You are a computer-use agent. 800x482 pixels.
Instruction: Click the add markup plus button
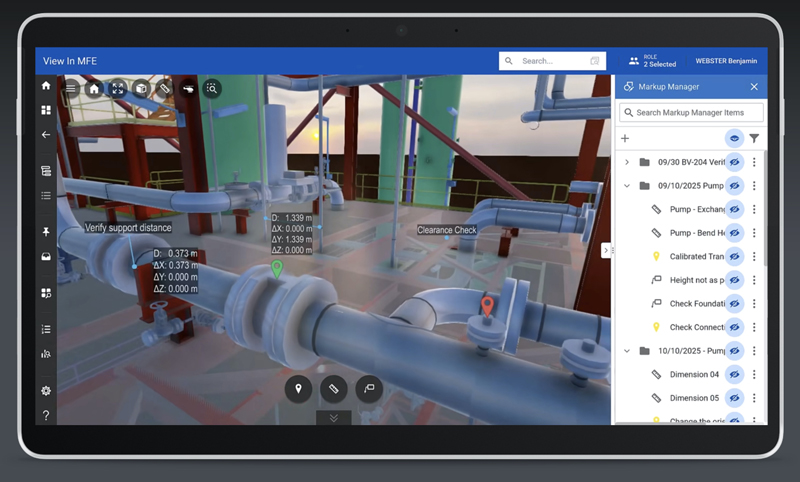(625, 139)
